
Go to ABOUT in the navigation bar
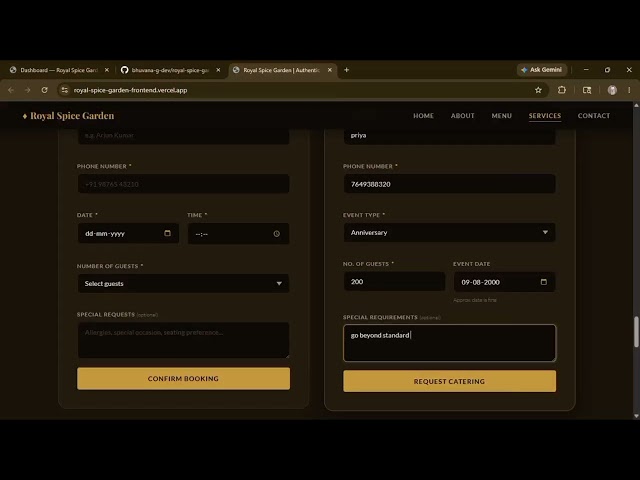[462, 116]
